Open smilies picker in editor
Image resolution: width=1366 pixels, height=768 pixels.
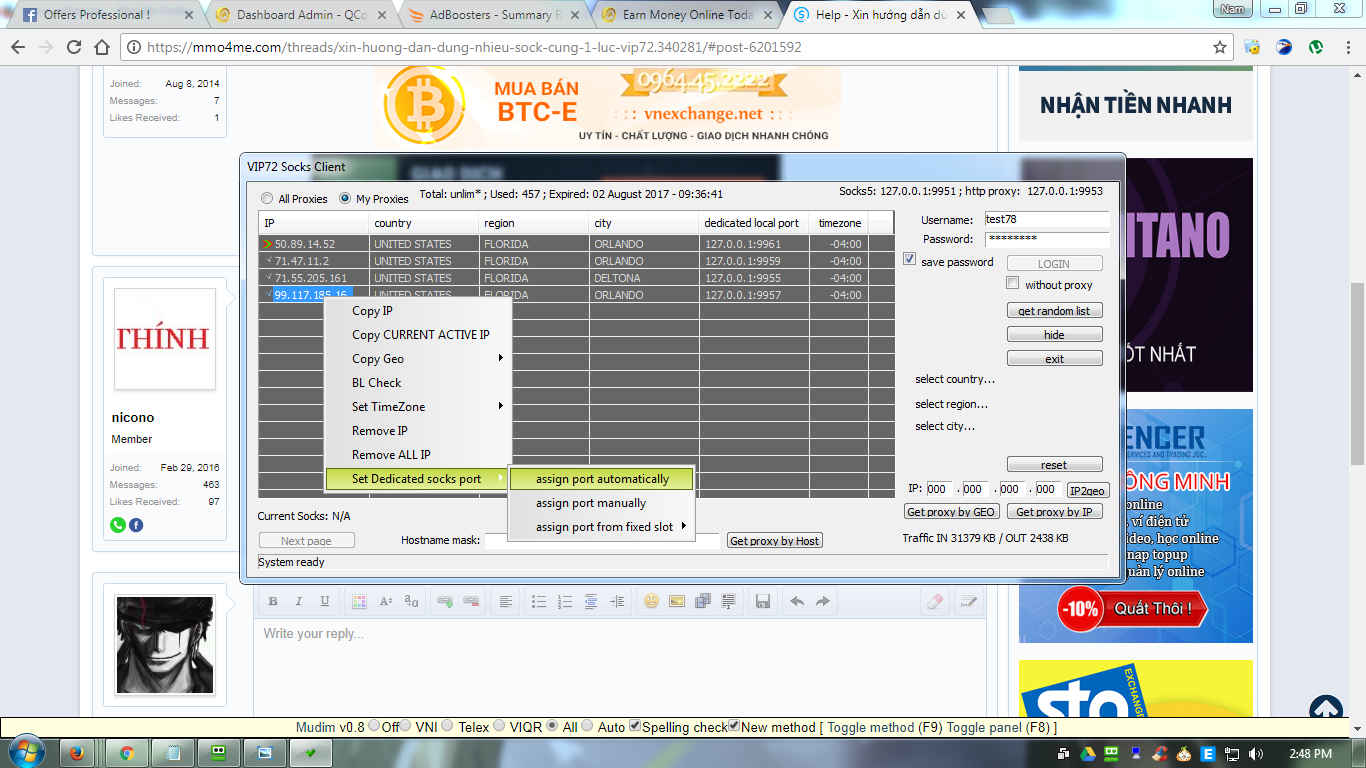651,601
